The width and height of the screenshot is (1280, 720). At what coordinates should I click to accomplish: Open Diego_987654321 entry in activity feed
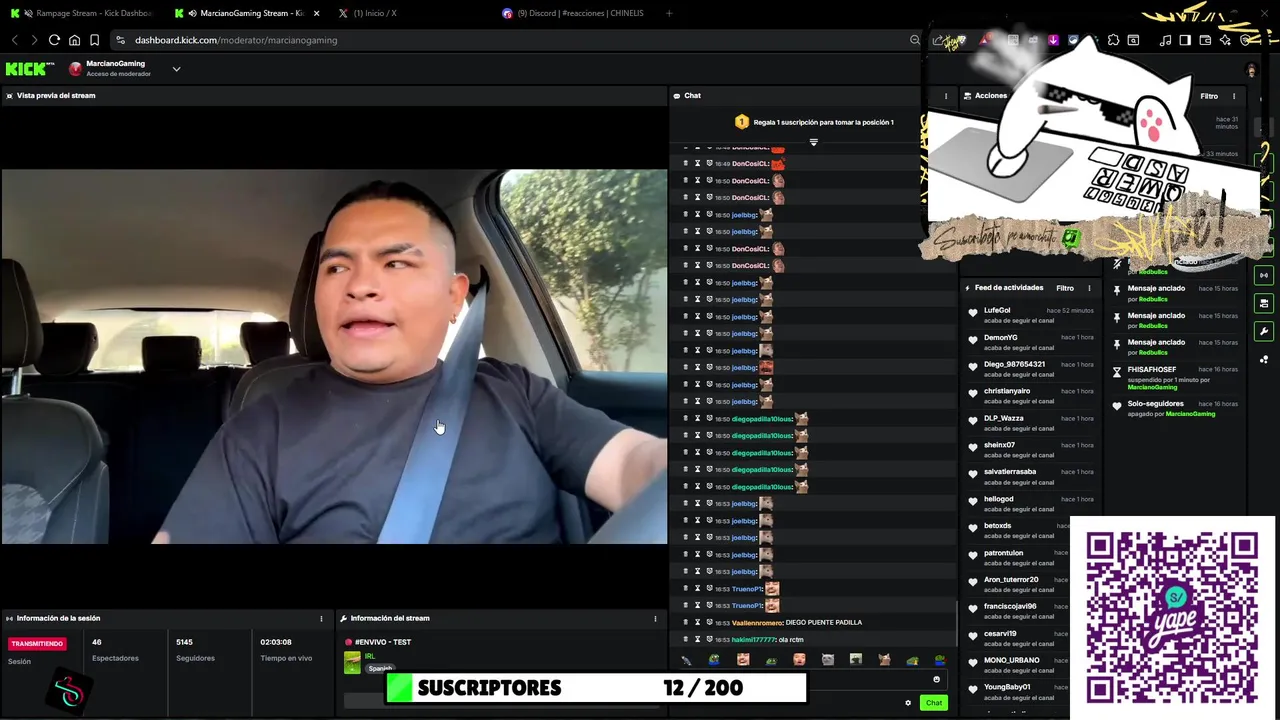pyautogui.click(x=1014, y=365)
